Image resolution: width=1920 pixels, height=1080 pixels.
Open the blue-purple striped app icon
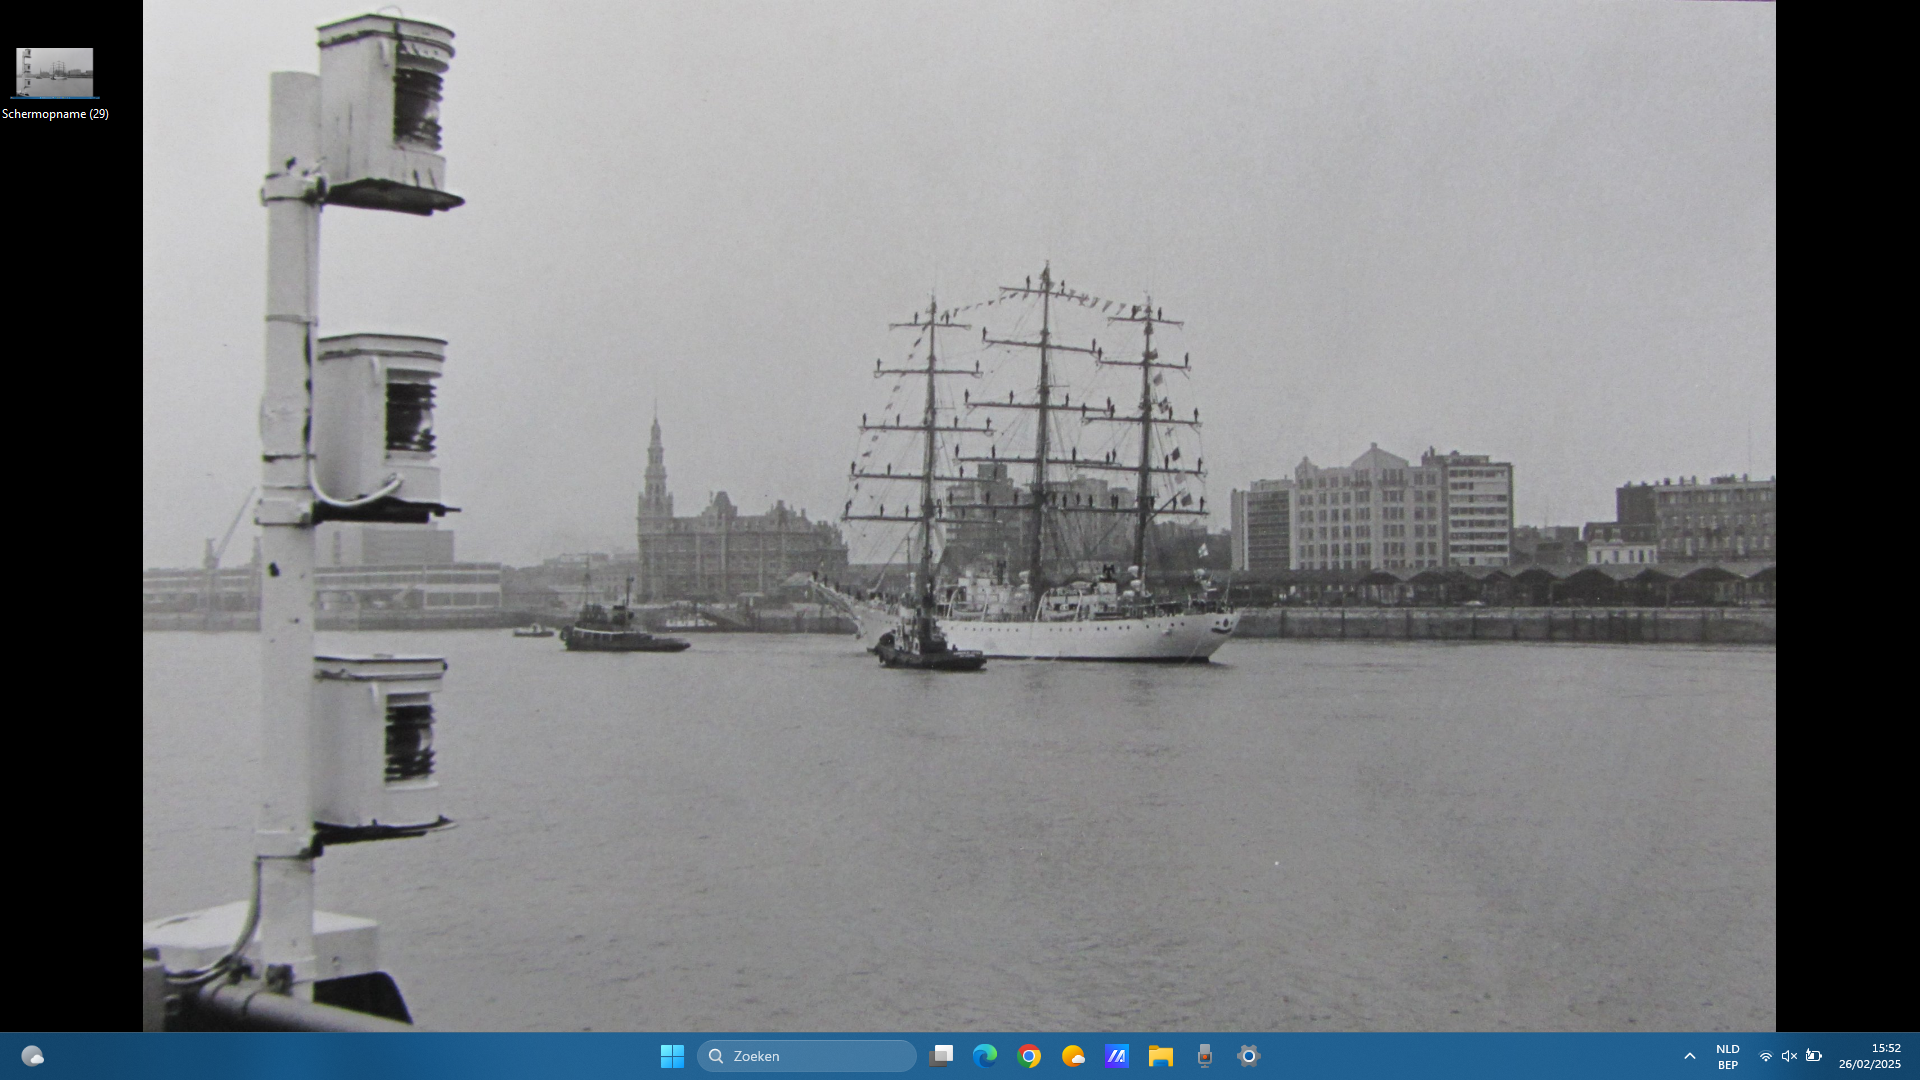tap(1117, 1056)
